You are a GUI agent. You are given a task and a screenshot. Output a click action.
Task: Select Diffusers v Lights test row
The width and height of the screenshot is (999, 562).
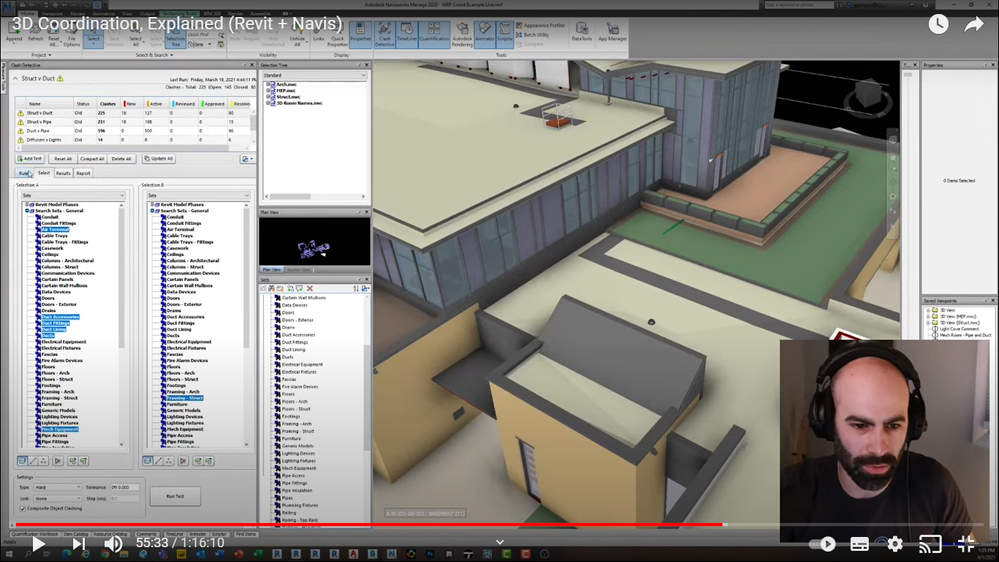click(x=134, y=140)
